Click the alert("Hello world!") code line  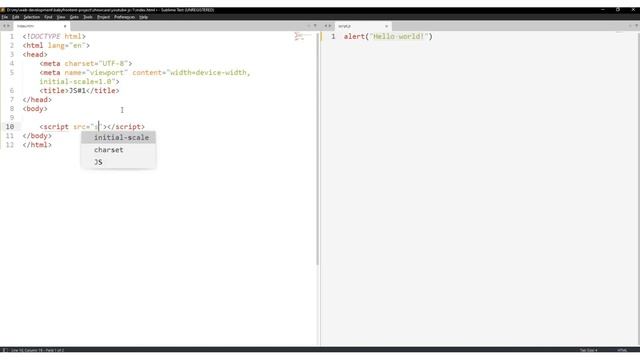388,36
